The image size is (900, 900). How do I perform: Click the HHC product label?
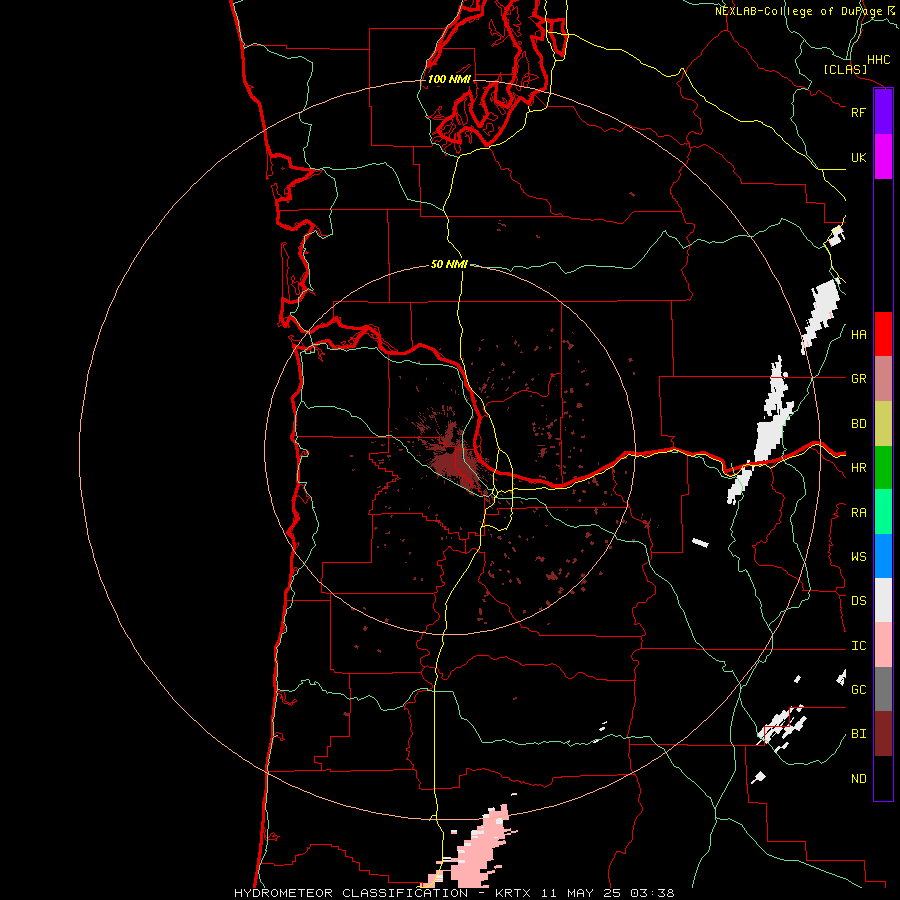[879, 60]
